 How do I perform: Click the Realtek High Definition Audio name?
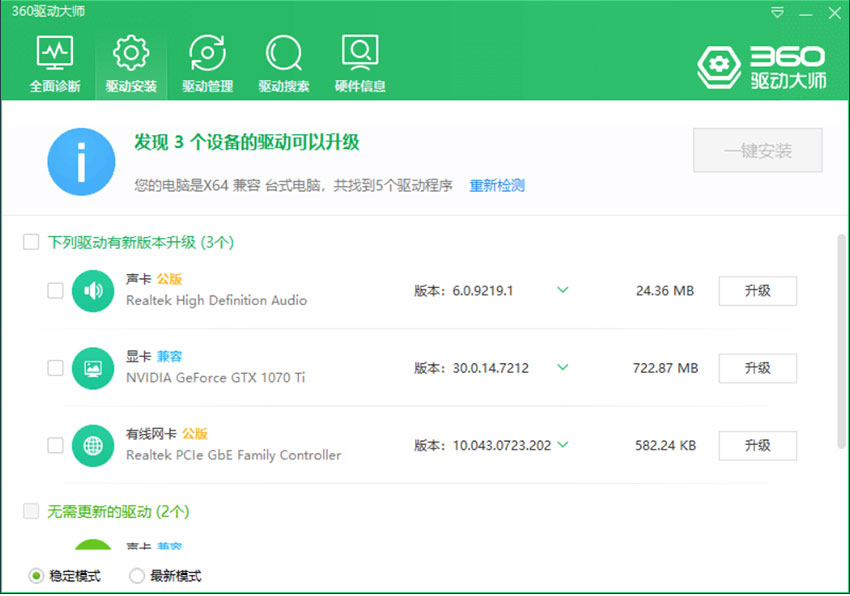click(216, 300)
